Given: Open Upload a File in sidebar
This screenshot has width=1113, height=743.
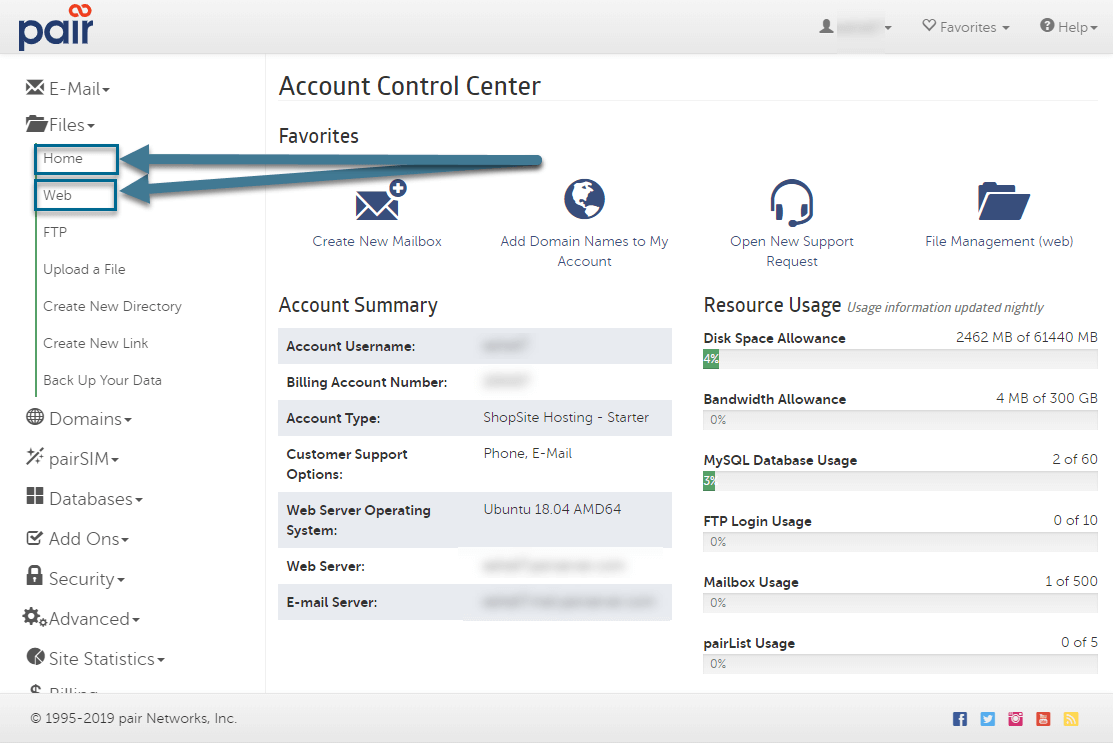Looking at the screenshot, I should (84, 269).
